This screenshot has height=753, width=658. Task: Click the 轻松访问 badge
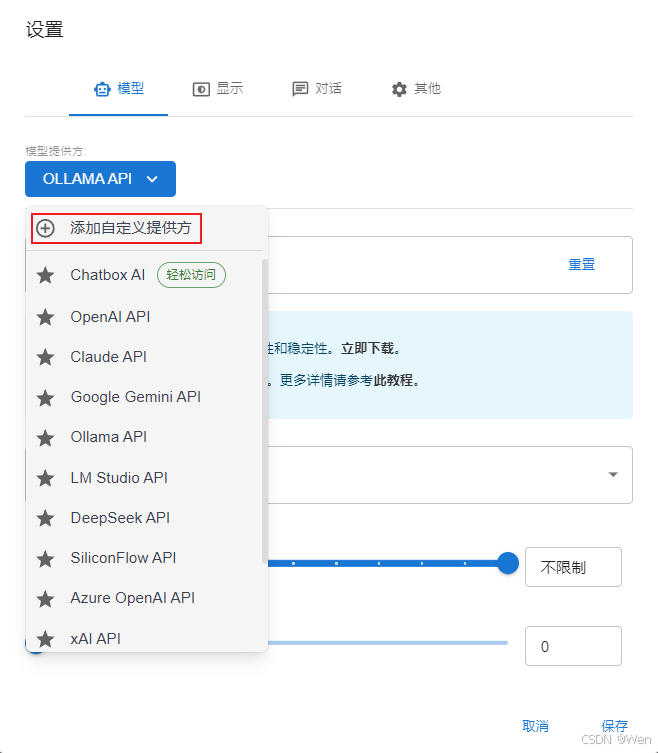tap(191, 275)
